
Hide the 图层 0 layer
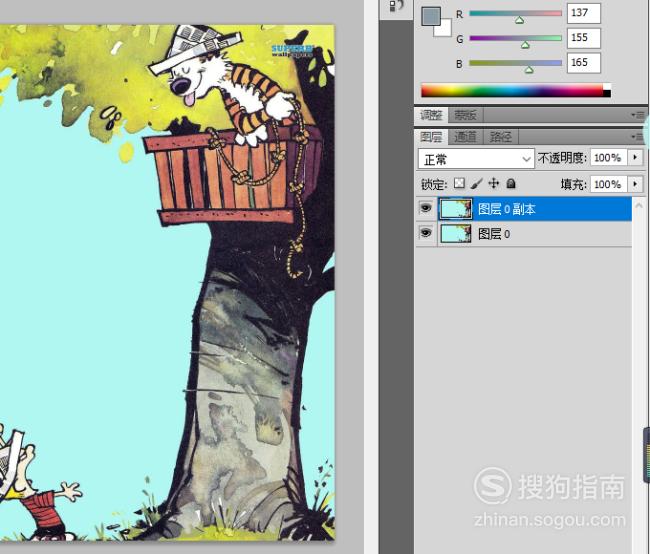(426, 233)
